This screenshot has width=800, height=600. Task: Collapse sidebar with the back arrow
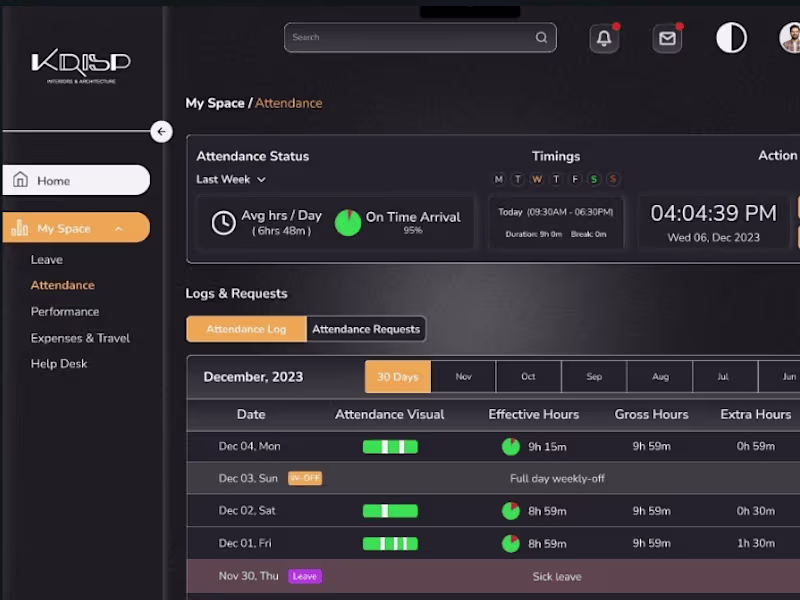[161, 132]
